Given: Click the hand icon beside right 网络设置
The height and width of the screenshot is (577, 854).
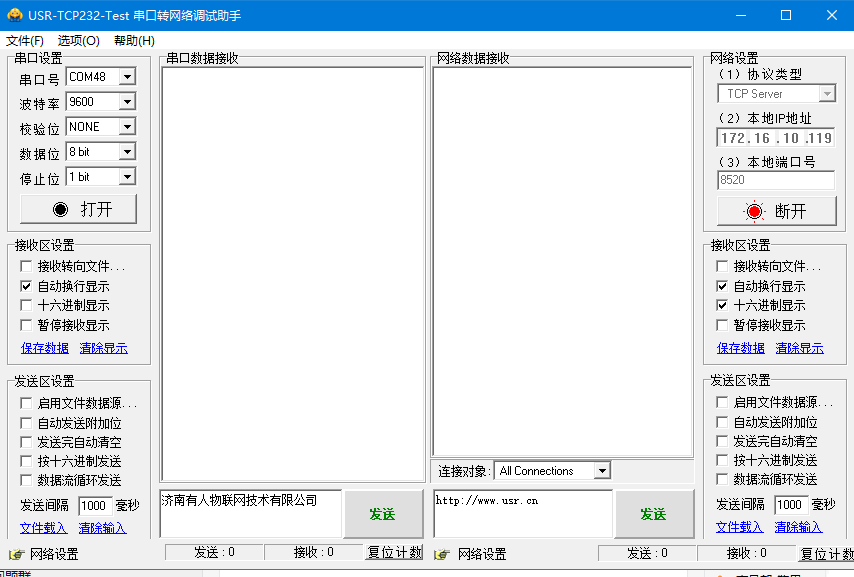Looking at the screenshot, I should (442, 554).
